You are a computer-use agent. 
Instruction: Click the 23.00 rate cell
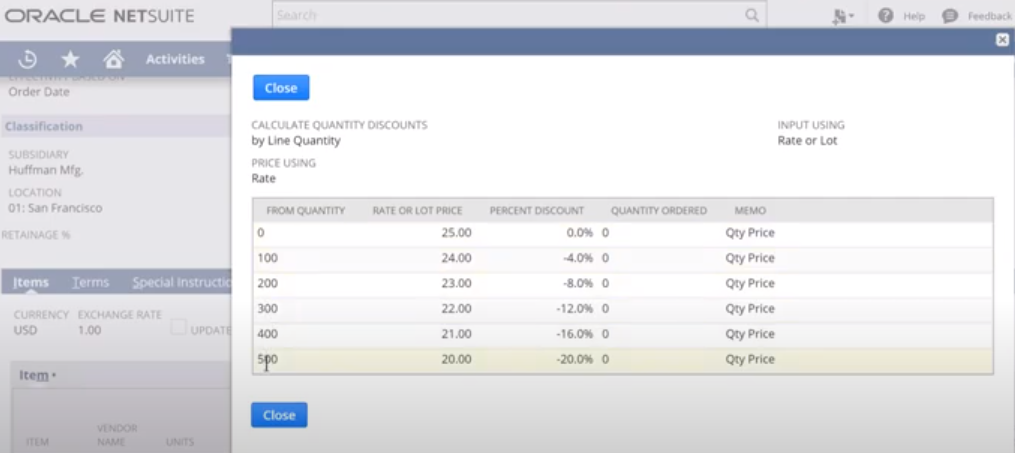pyautogui.click(x=456, y=283)
